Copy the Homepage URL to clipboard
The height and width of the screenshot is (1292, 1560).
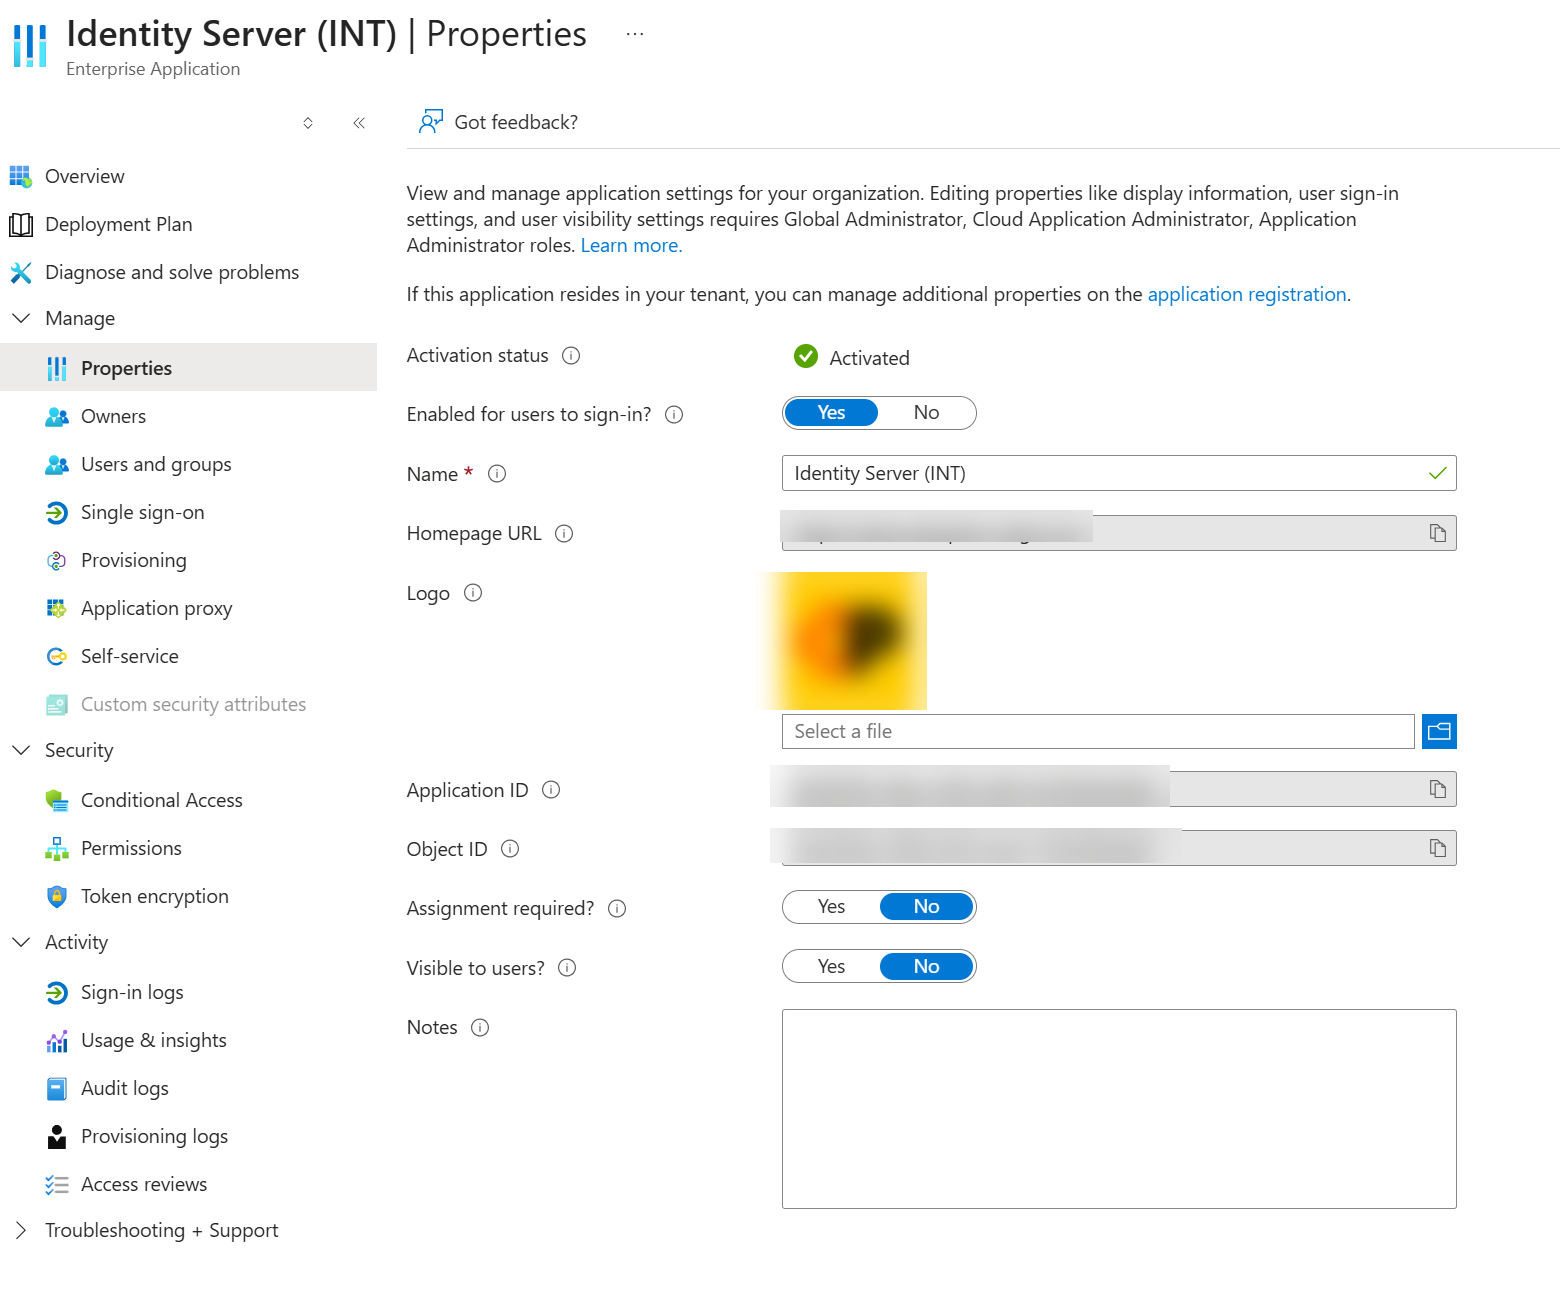coord(1438,533)
